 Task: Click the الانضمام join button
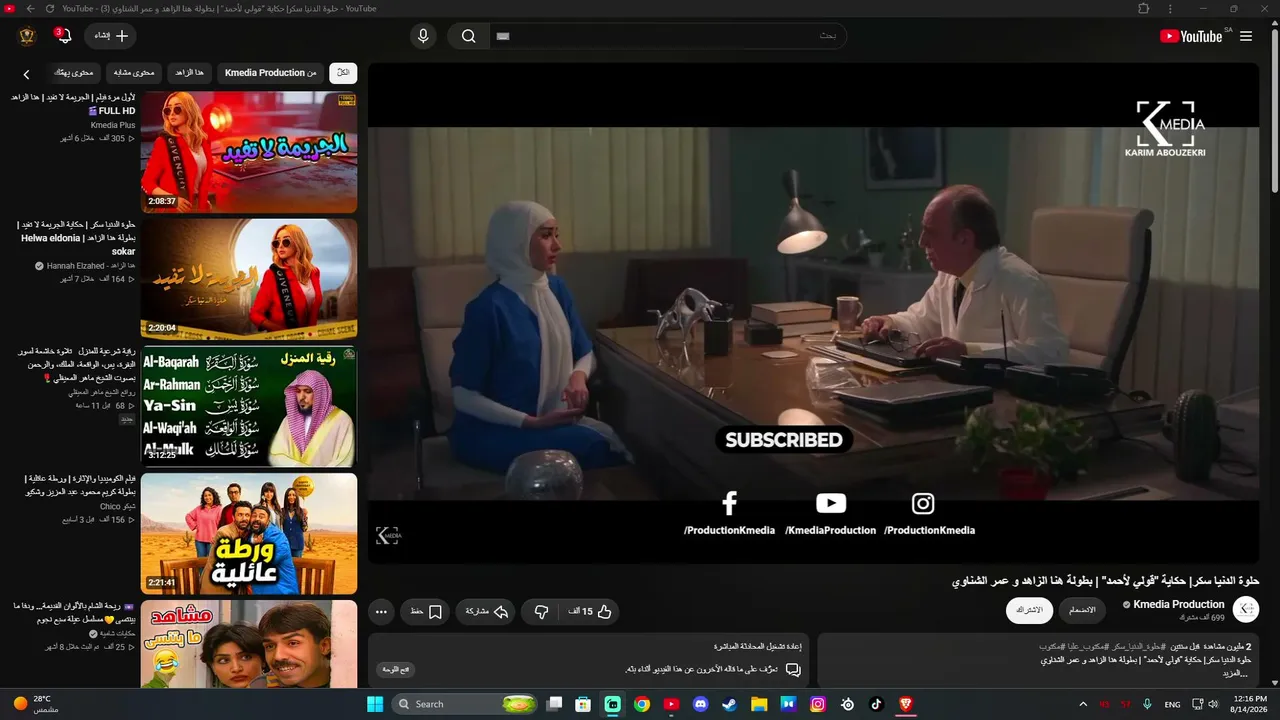point(1082,610)
